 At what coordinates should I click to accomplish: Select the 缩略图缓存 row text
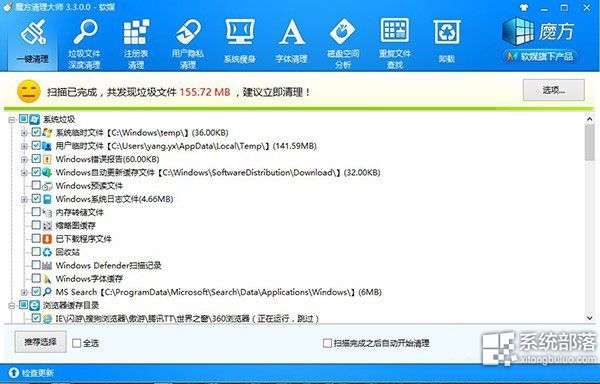[x=76, y=226]
